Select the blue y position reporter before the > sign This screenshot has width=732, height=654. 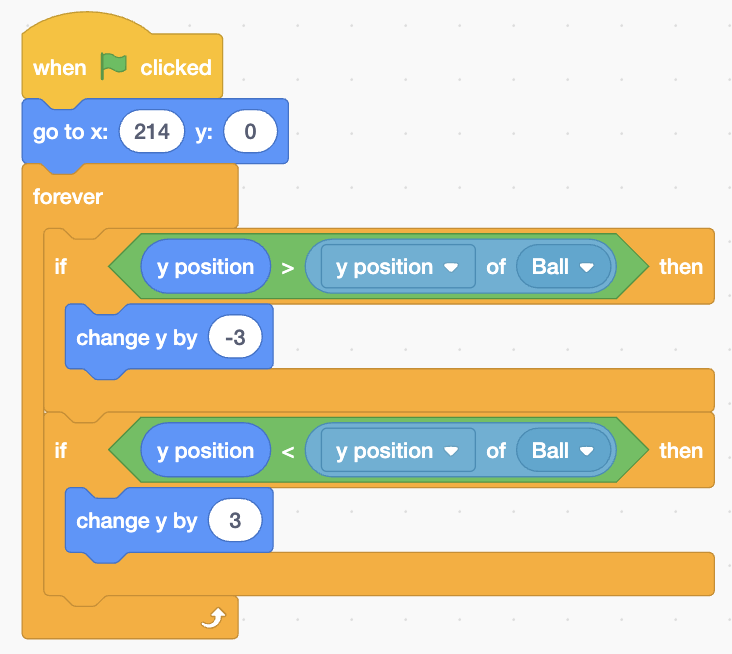click(205, 267)
